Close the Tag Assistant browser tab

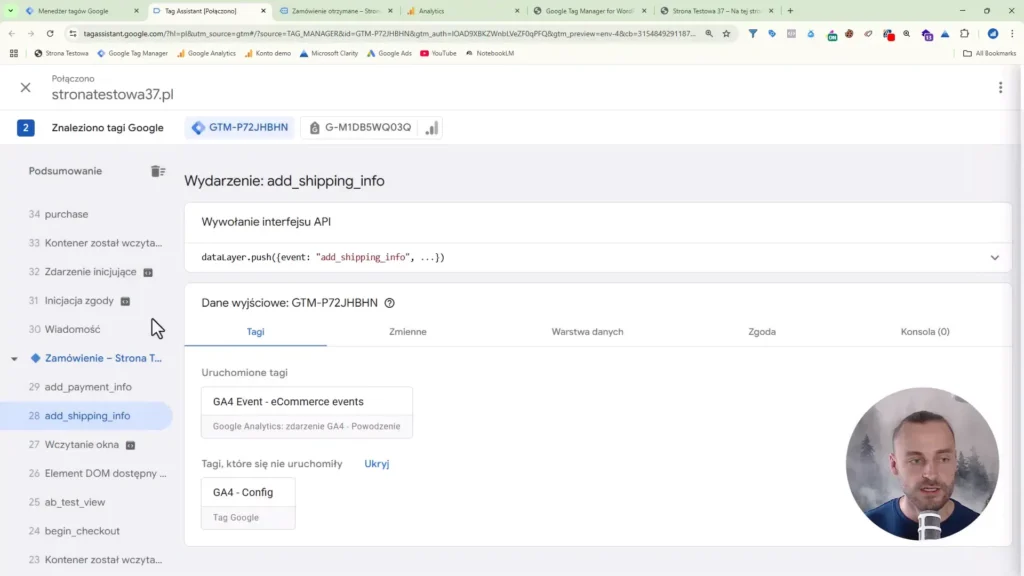tap(263, 10)
